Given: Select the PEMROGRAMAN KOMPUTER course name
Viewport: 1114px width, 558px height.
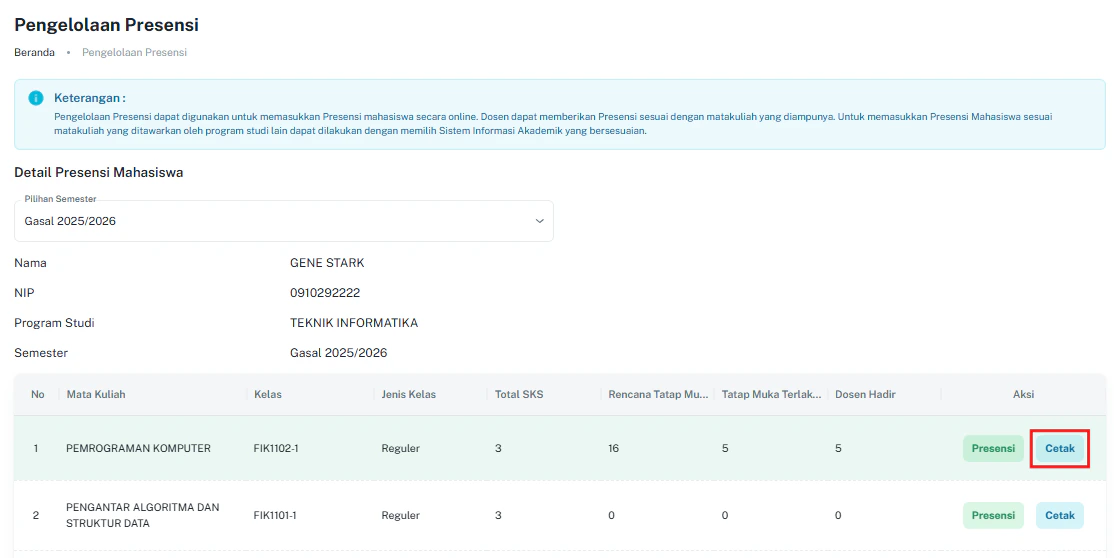Looking at the screenshot, I should (x=139, y=449).
